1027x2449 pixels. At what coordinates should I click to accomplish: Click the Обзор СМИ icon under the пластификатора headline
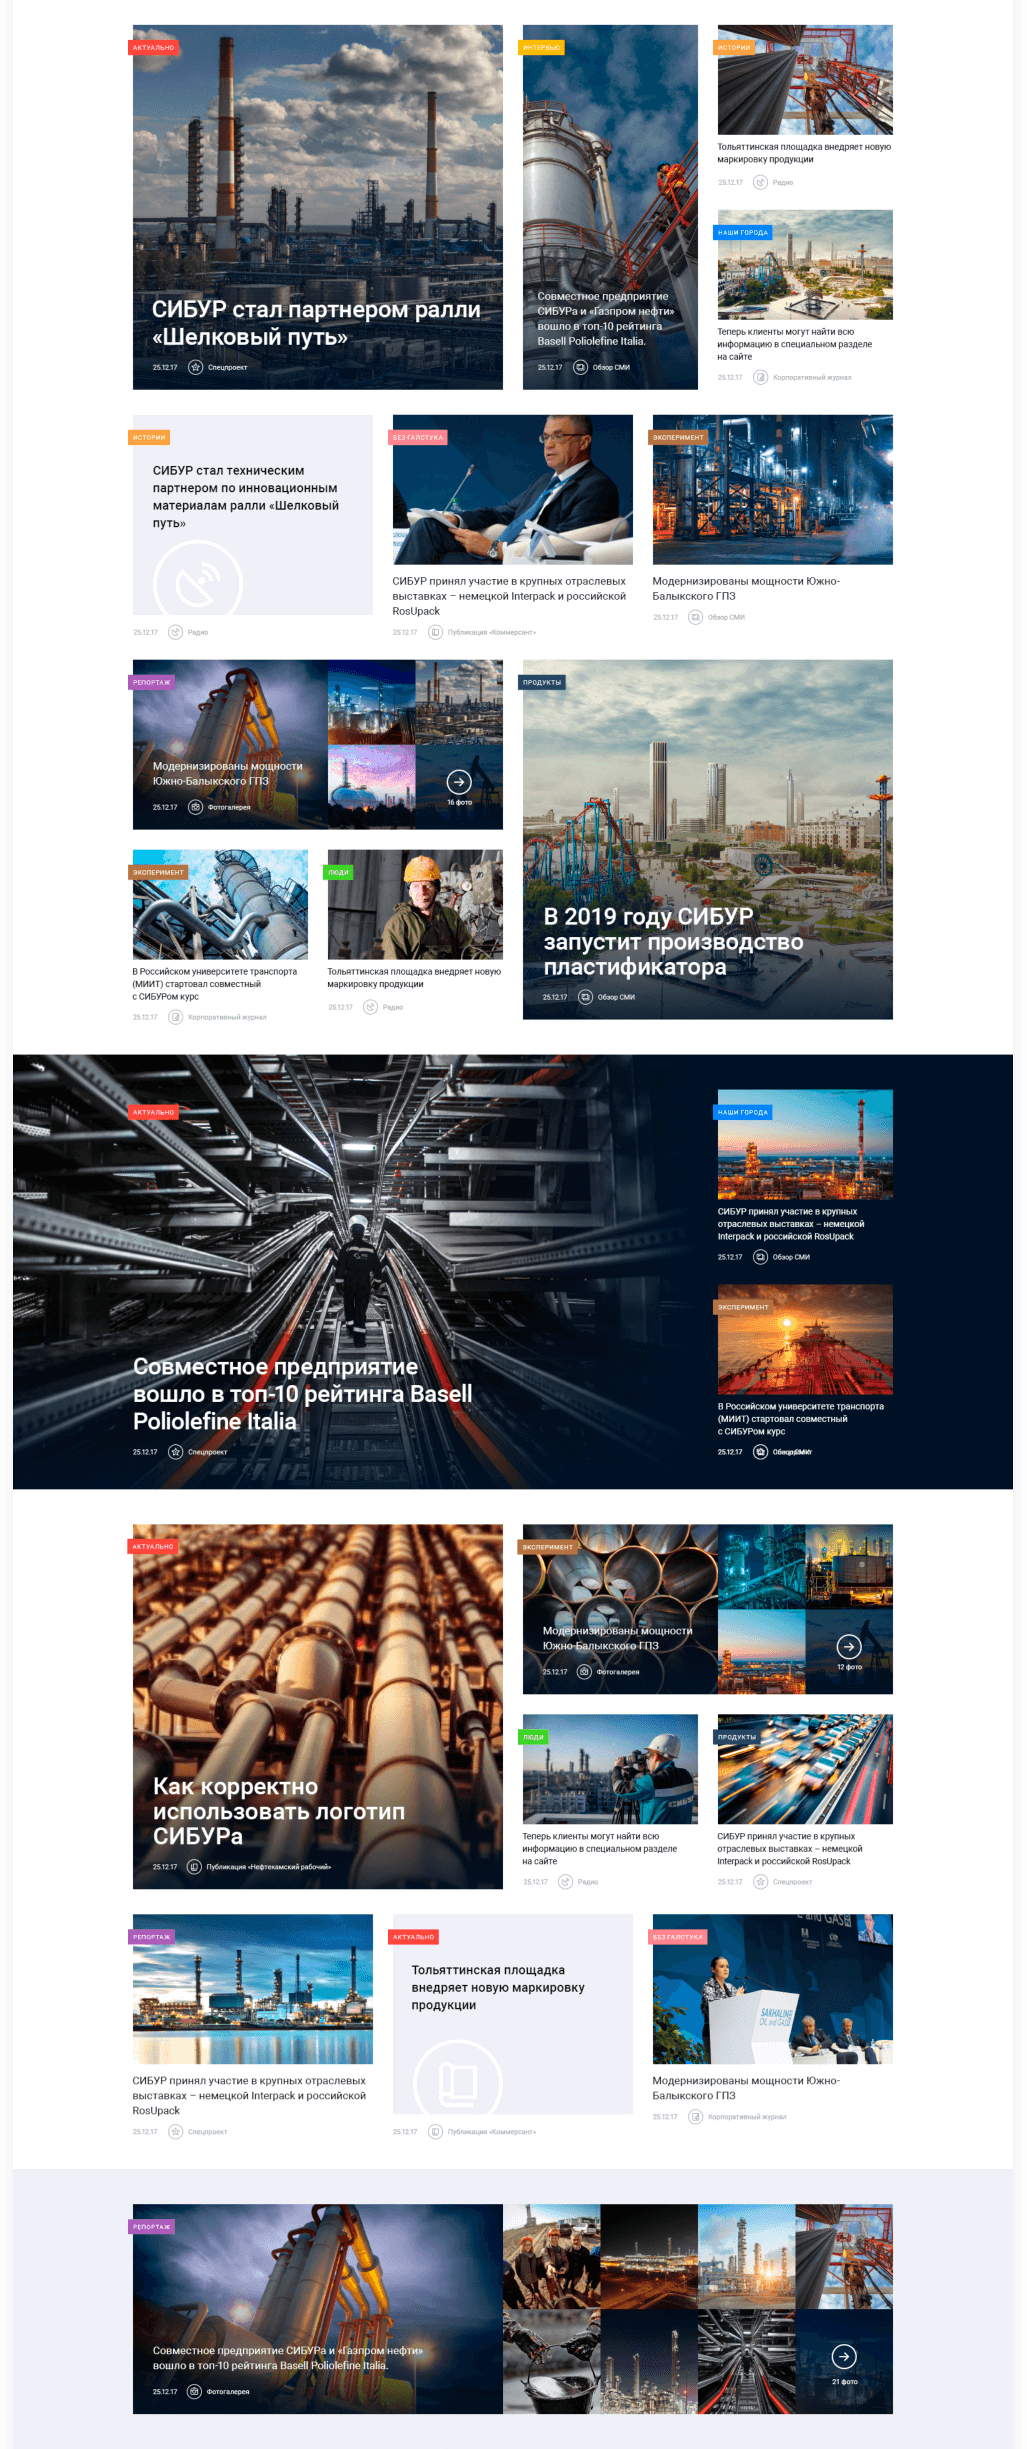pos(586,997)
